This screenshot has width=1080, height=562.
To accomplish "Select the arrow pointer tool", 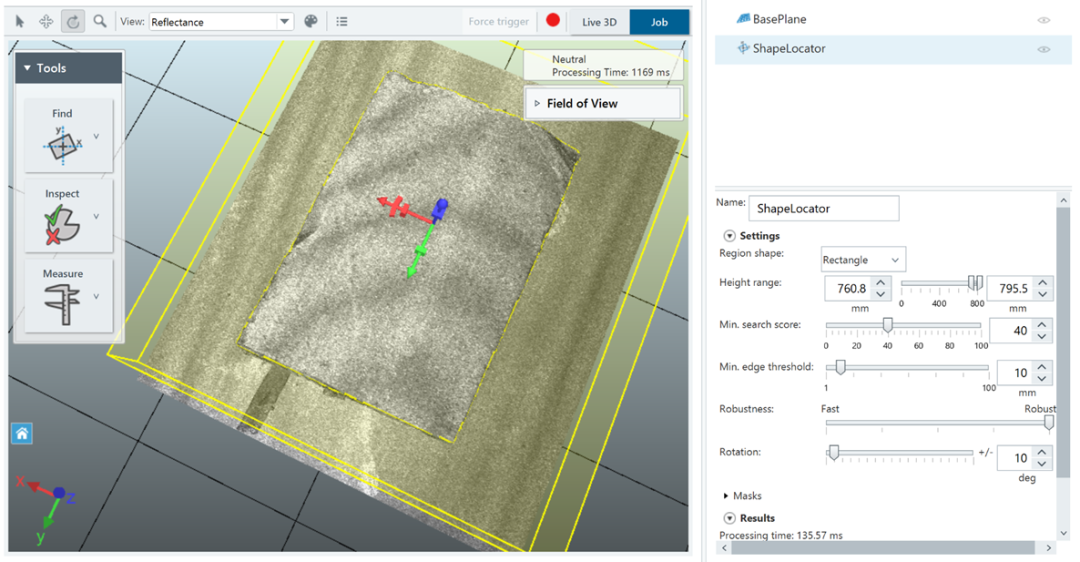I will point(19,22).
